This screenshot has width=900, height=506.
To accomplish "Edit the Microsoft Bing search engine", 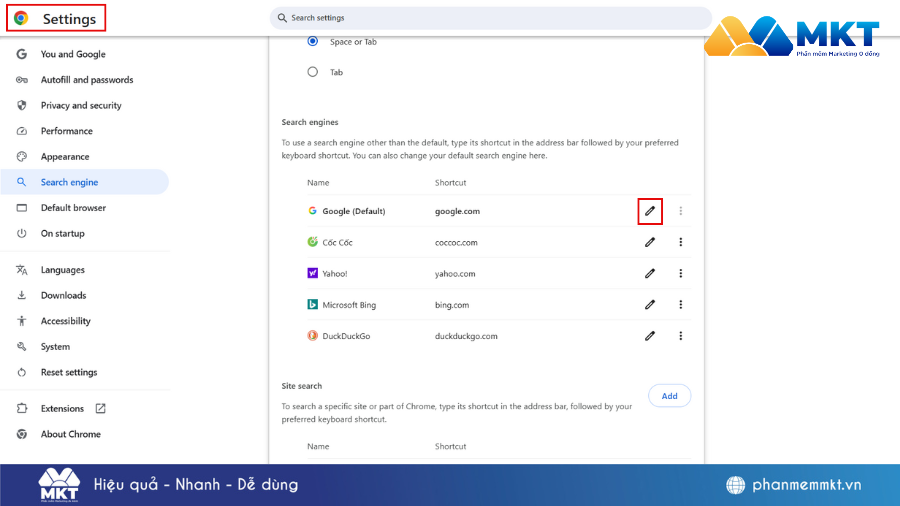I will coord(650,305).
